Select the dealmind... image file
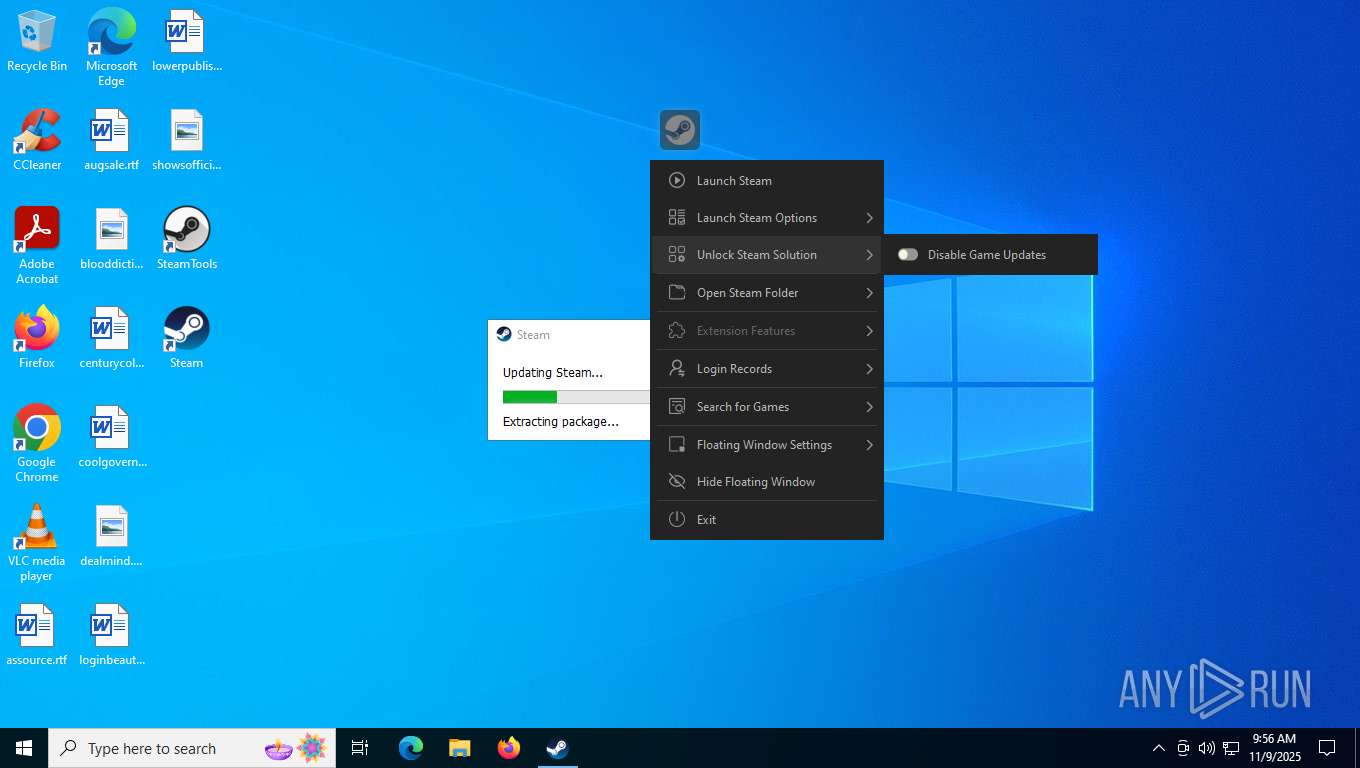This screenshot has height=768, width=1360. pos(112,535)
